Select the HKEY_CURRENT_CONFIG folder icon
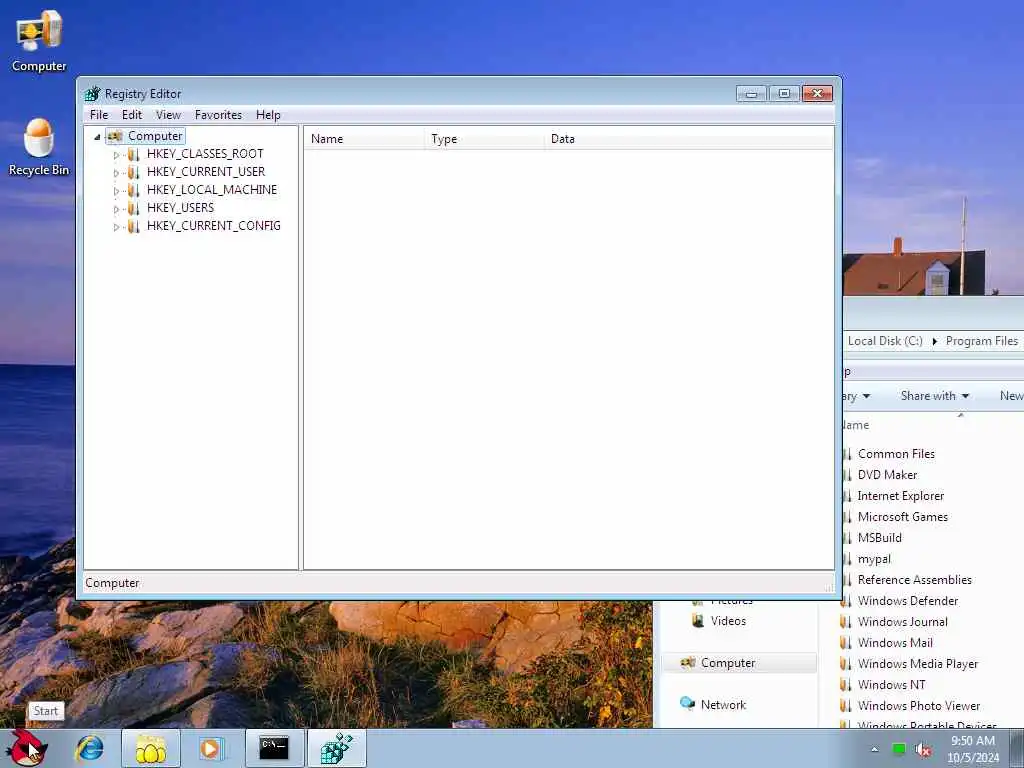Viewport: 1024px width, 768px height. (x=133, y=226)
